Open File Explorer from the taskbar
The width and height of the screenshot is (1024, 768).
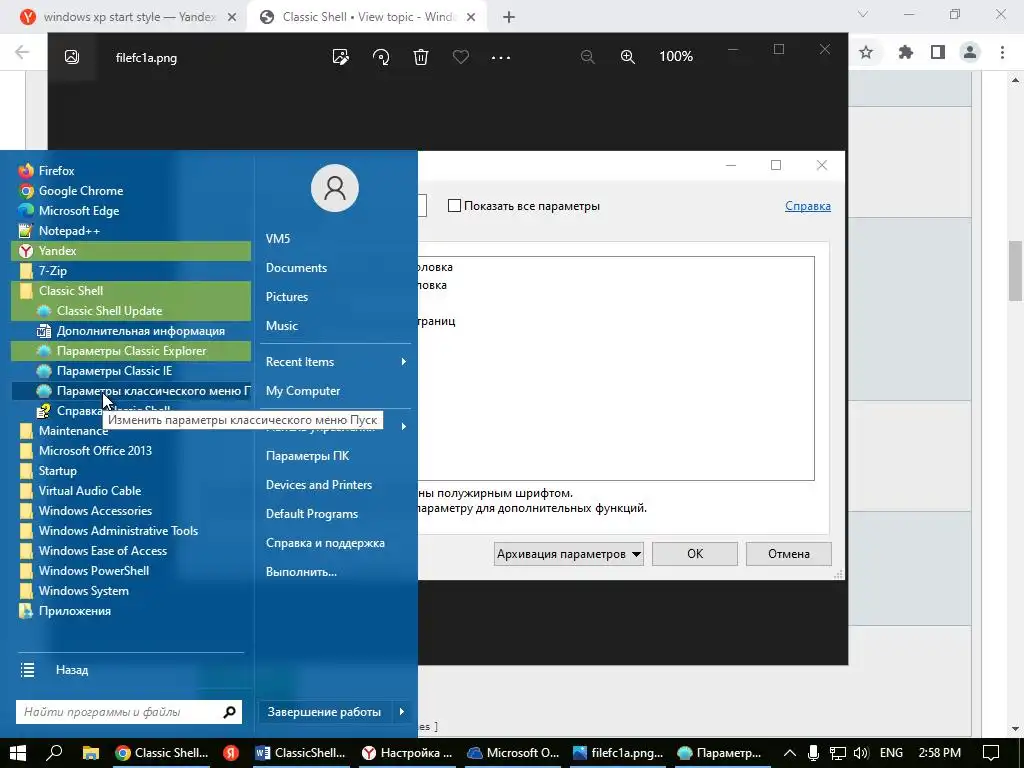(91, 752)
